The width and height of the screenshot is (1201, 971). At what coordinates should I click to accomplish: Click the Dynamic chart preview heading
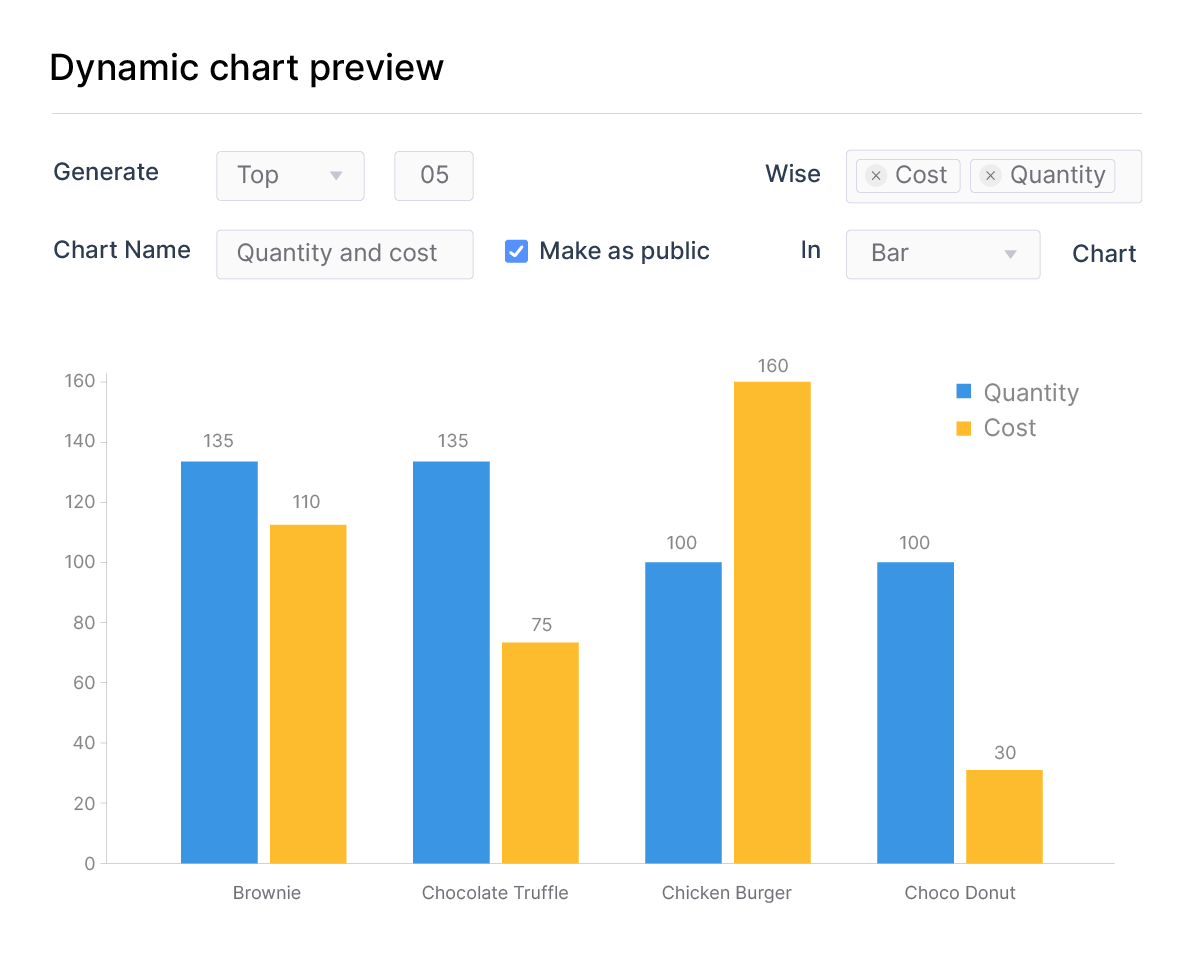point(247,67)
